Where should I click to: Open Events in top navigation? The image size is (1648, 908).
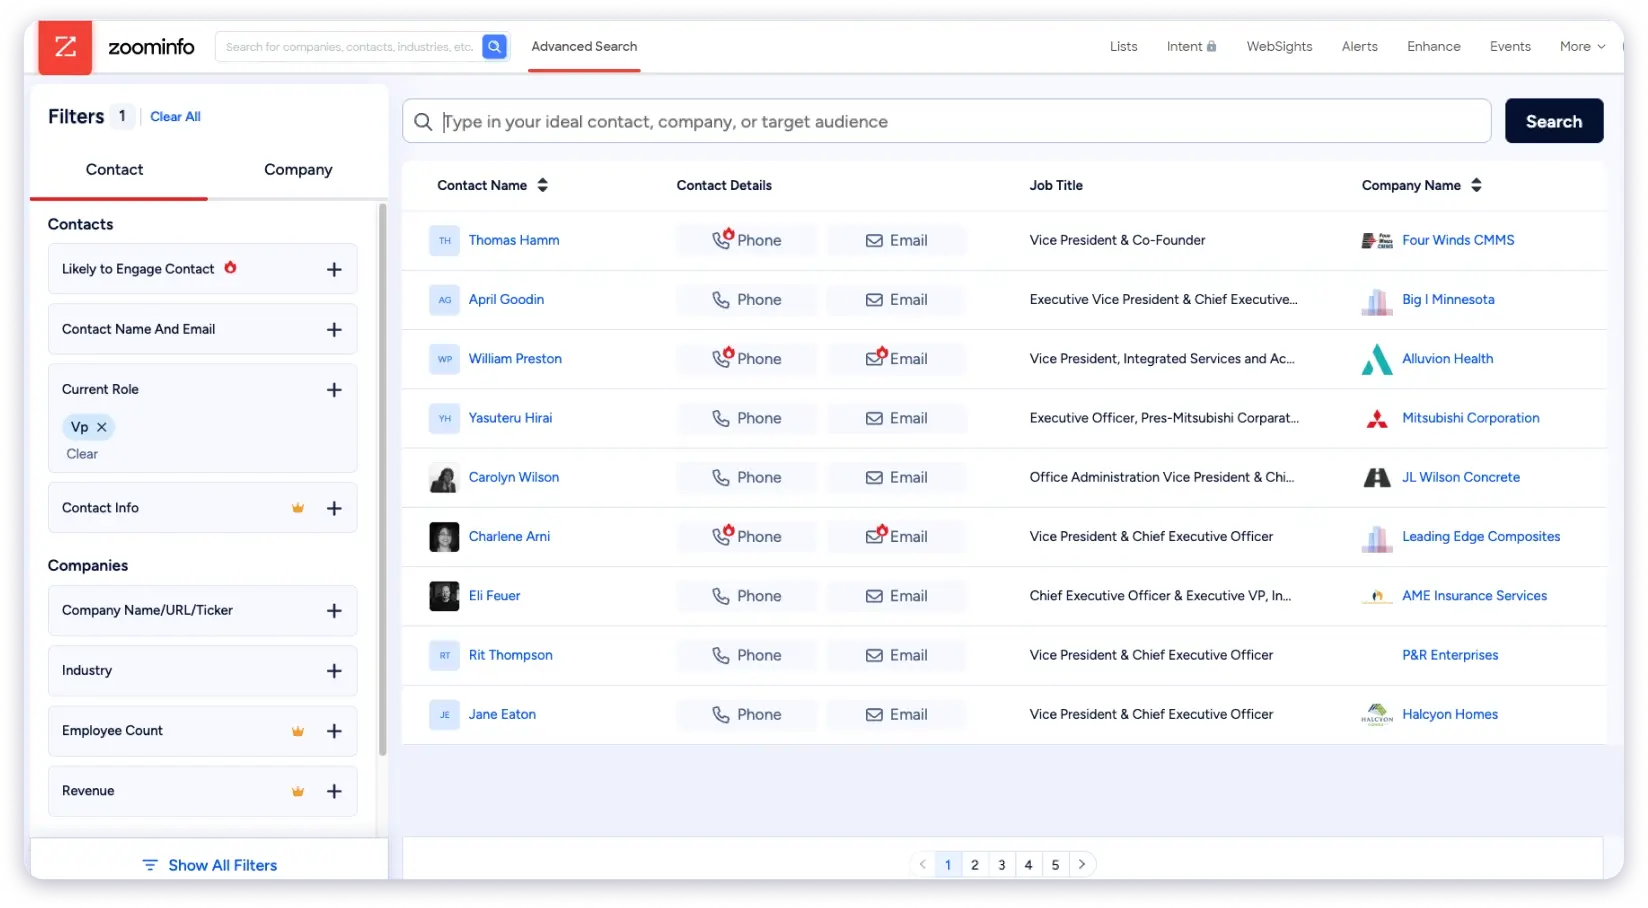[1510, 47]
